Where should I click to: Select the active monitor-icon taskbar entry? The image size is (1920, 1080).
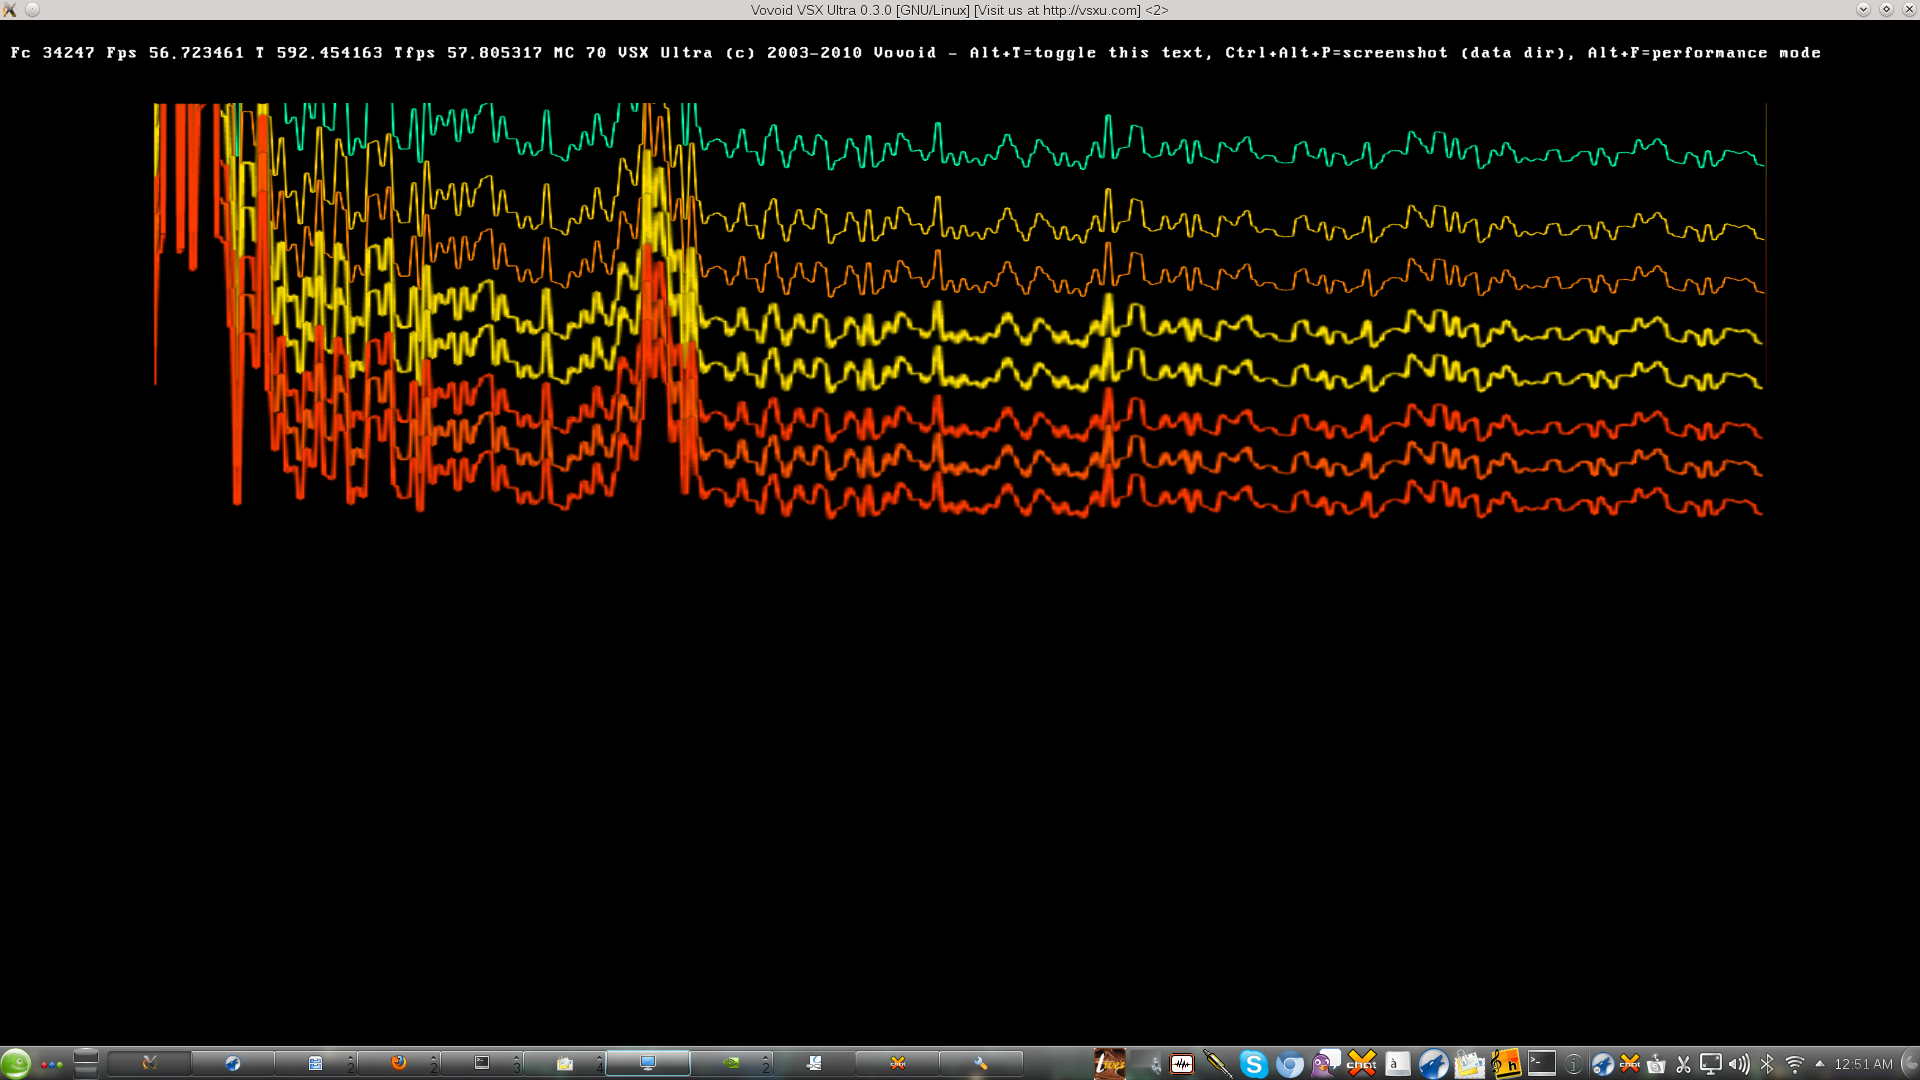pos(648,1063)
